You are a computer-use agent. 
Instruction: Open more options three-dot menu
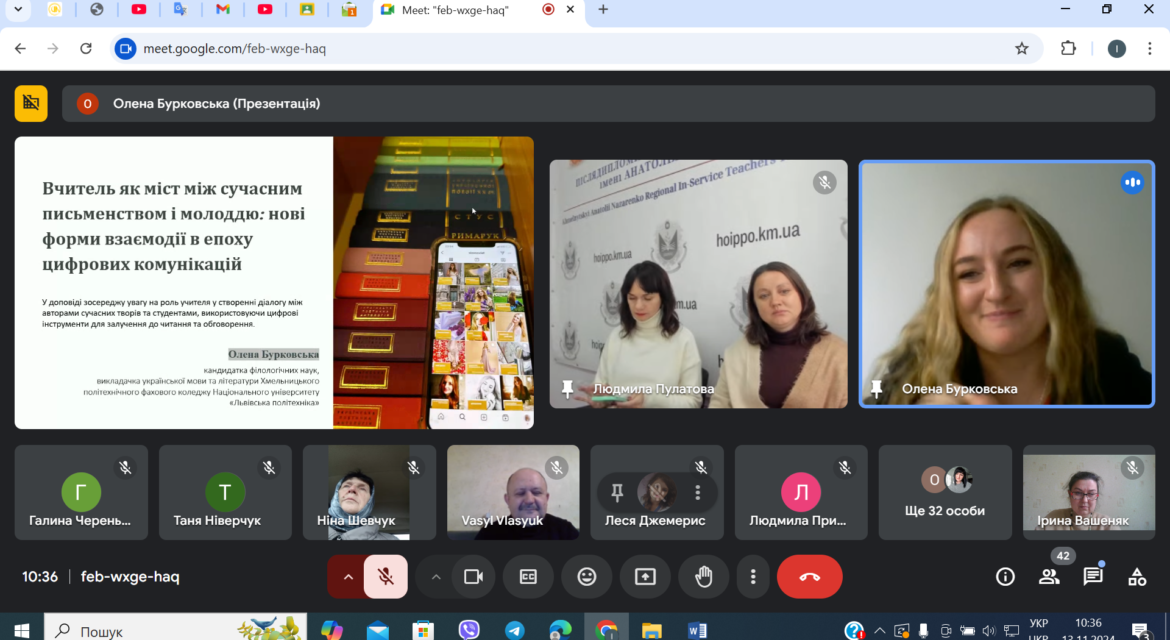[753, 577]
